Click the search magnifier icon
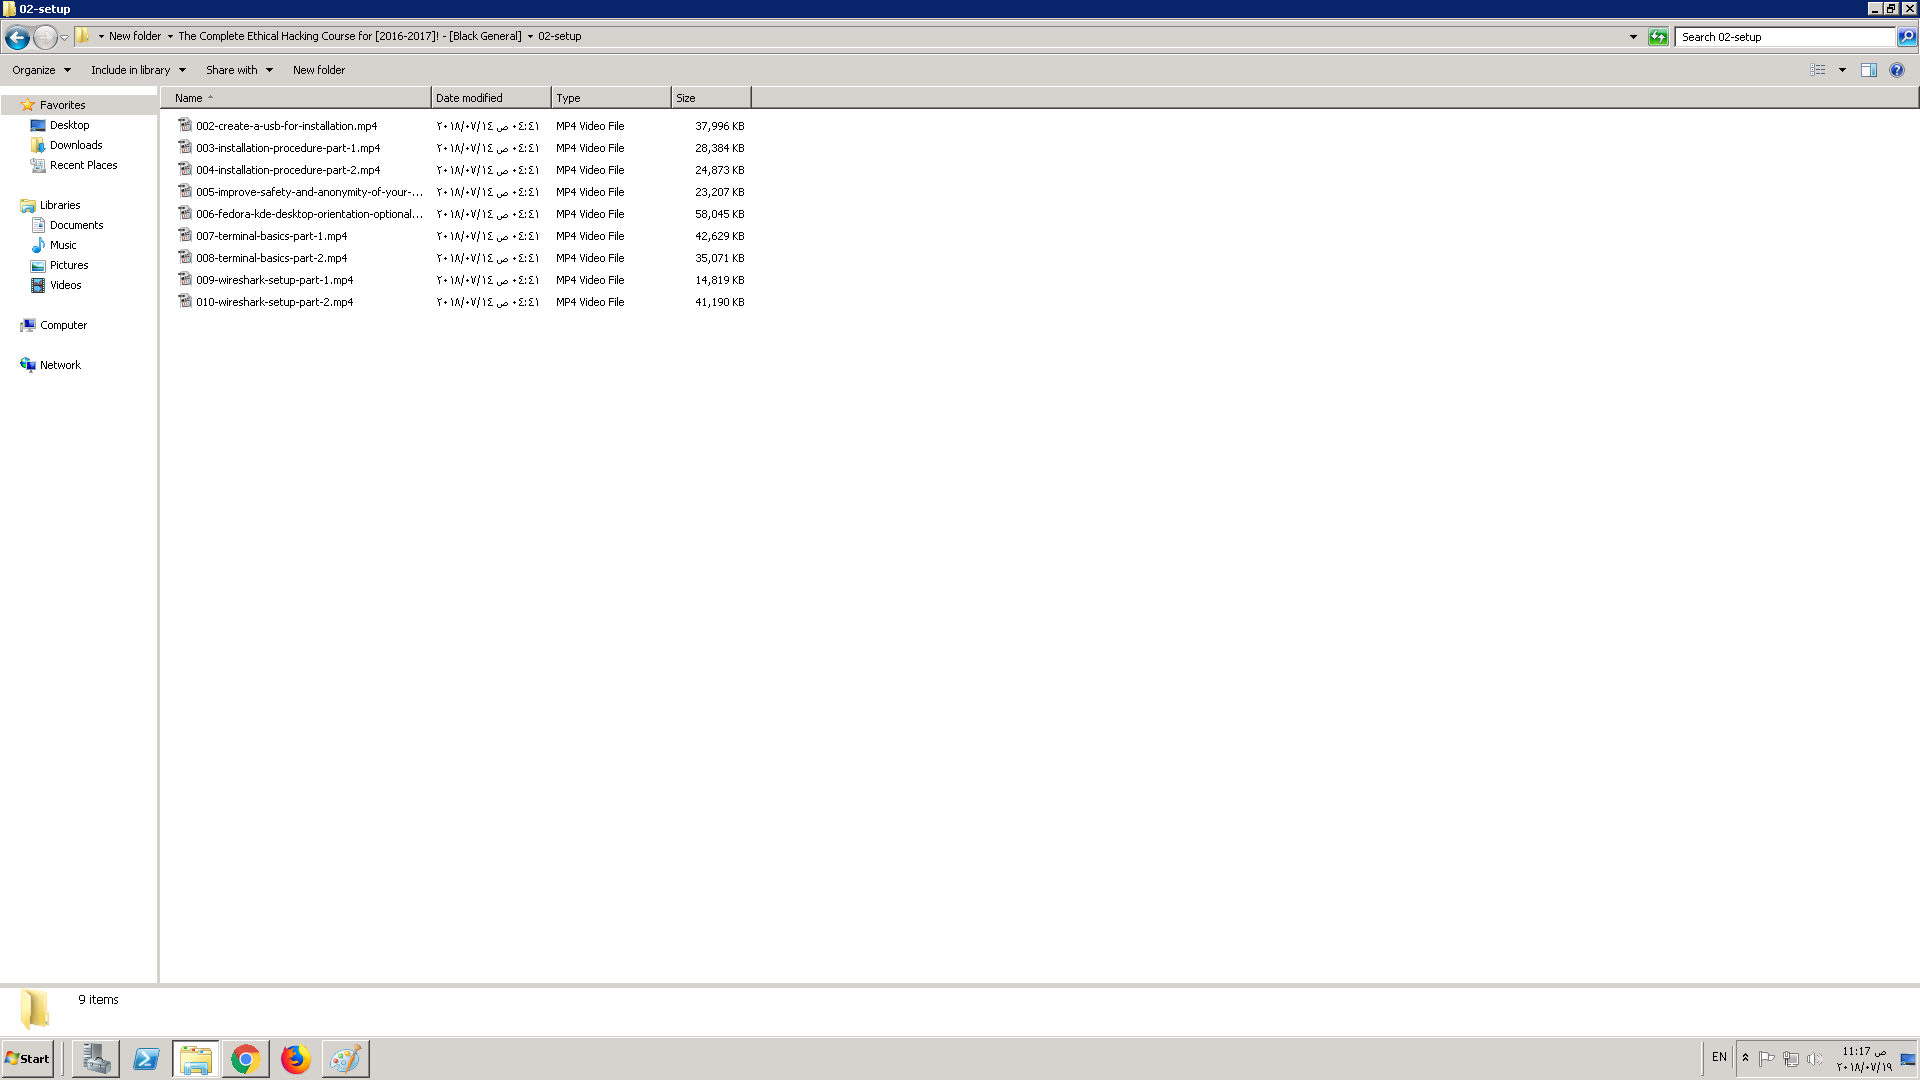The width and height of the screenshot is (1920, 1080). pos(1907,37)
